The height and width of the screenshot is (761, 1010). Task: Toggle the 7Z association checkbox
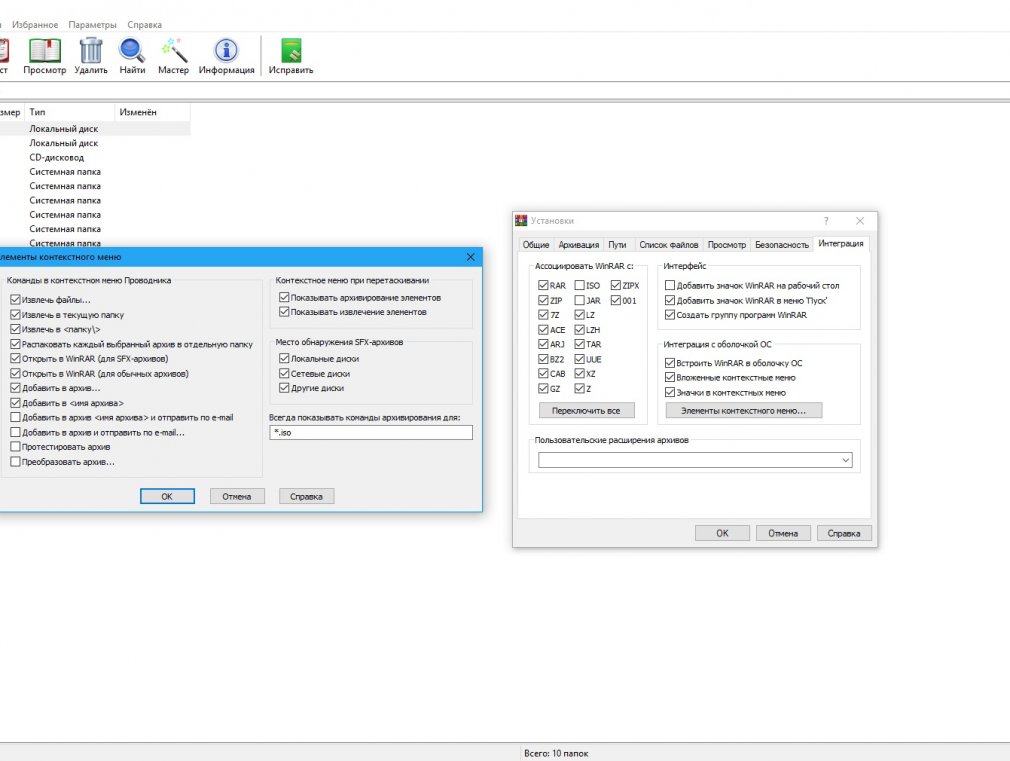pyautogui.click(x=543, y=314)
